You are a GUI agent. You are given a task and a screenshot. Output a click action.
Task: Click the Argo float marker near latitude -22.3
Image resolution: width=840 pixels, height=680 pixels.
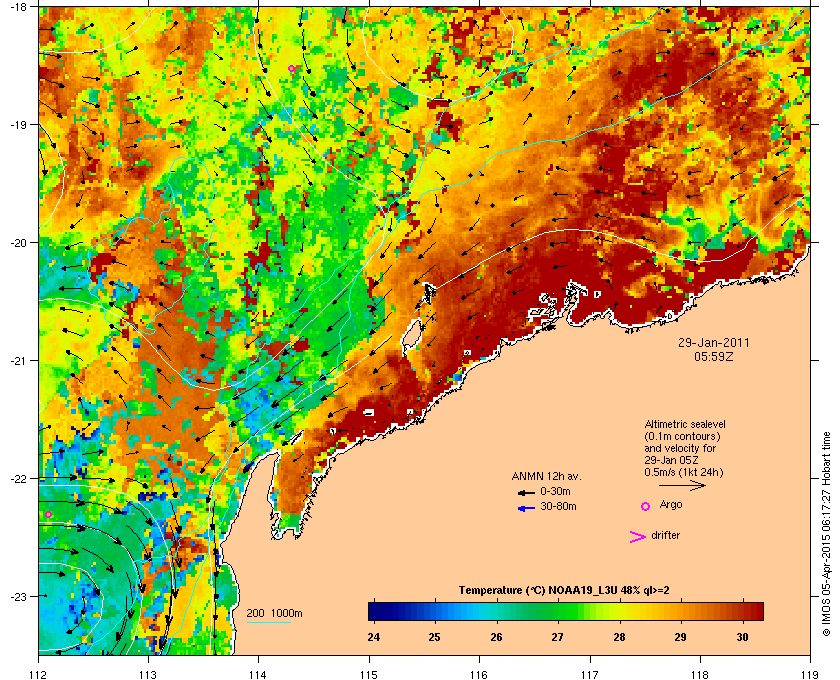[x=48, y=514]
